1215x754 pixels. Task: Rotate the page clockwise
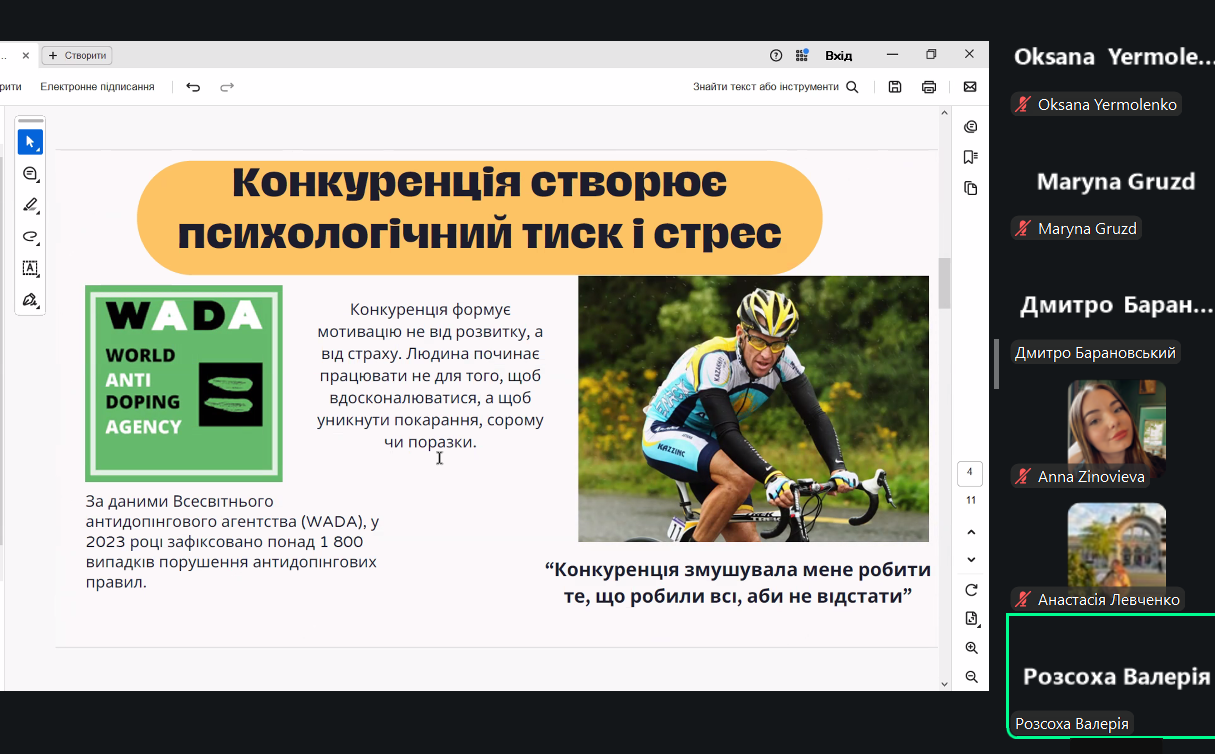tap(971, 590)
